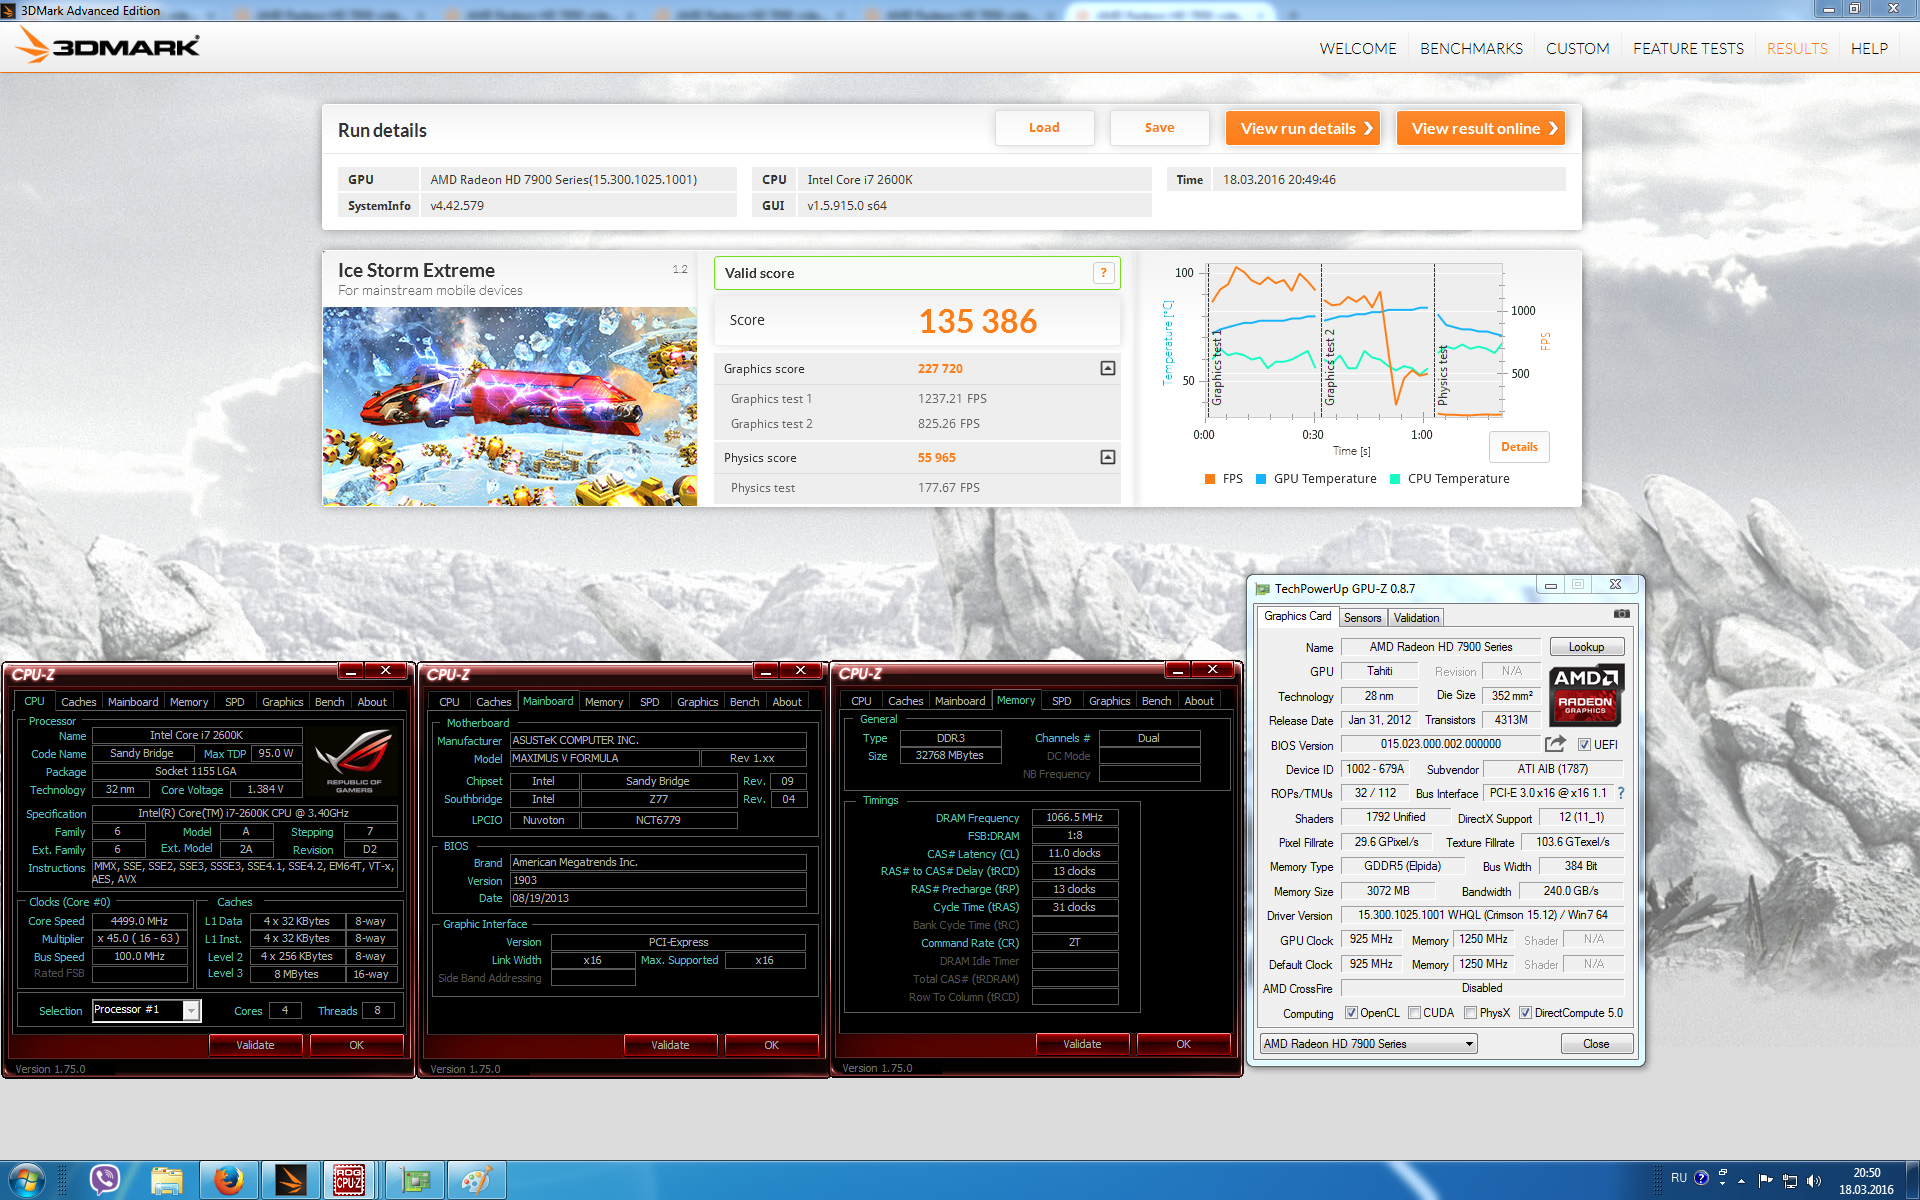
Task: Toggle the OpenCL checkbox
Action: pyautogui.click(x=1352, y=1013)
